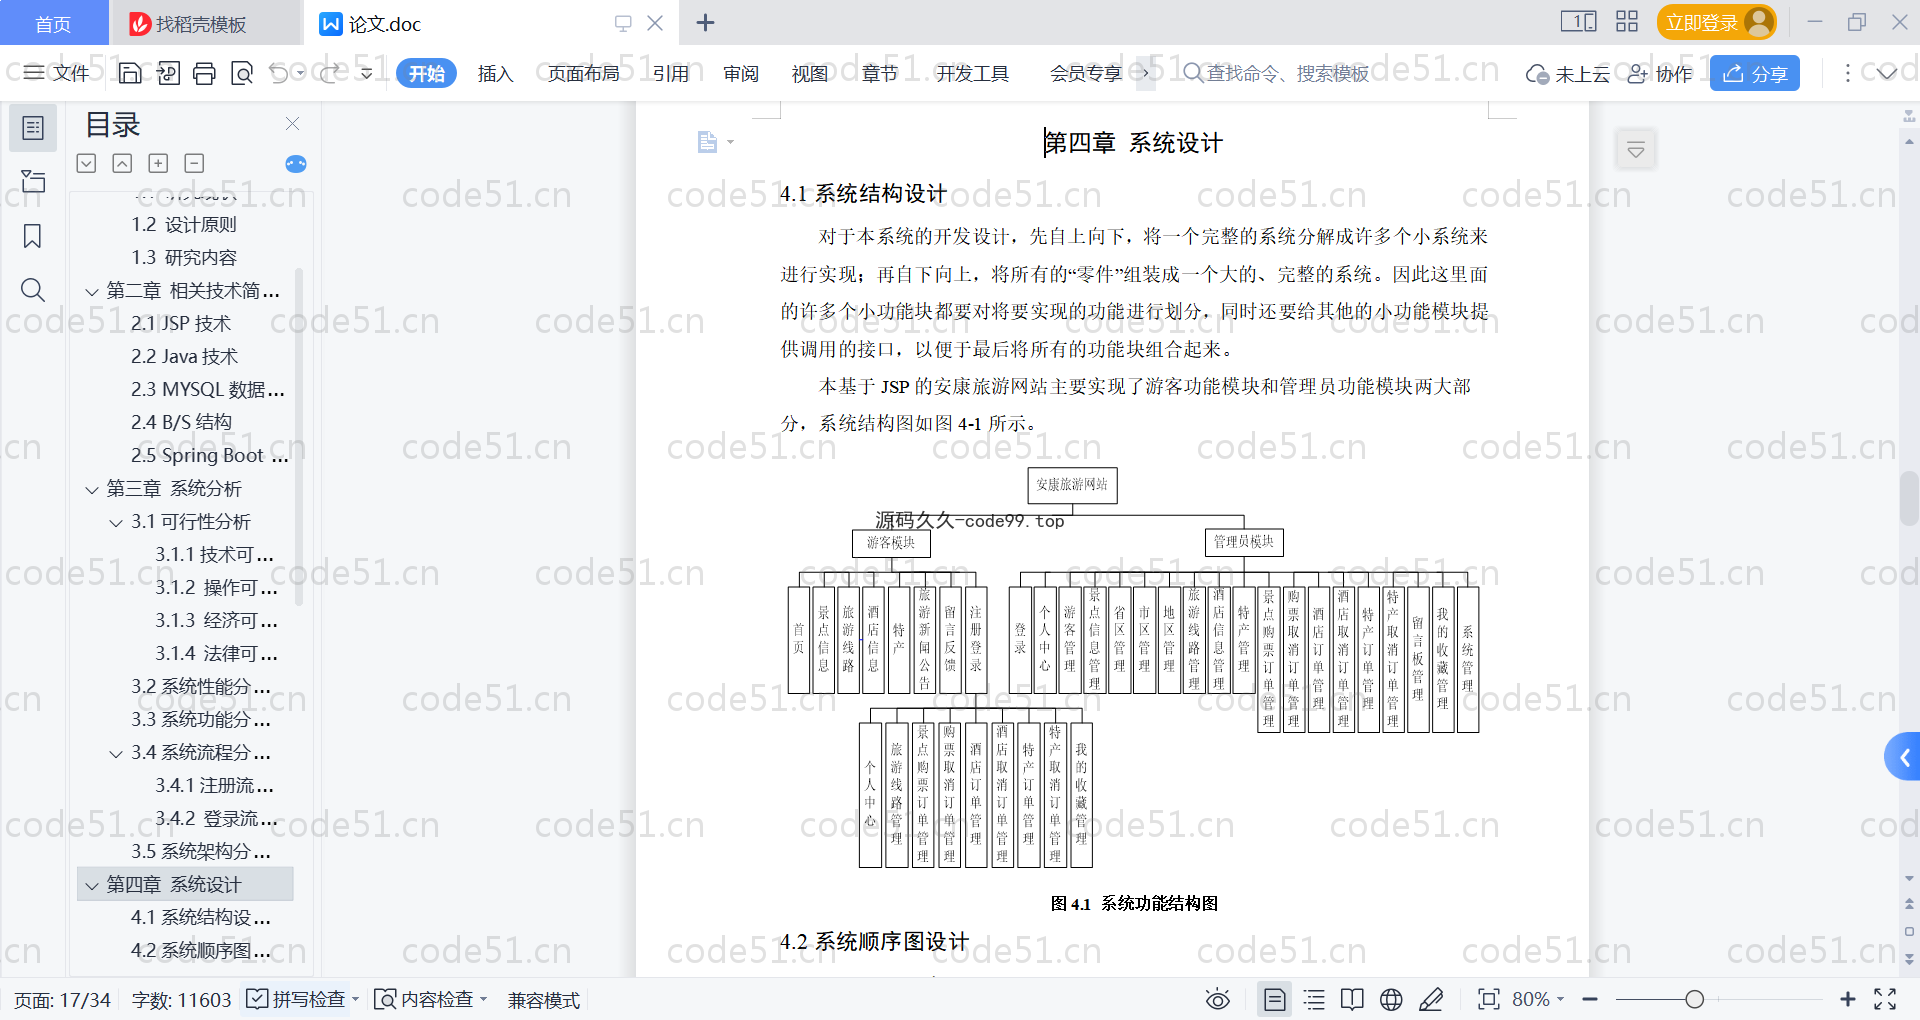Screen dimensions: 1920x1020
Task: Open 引用 ribbon tab
Action: coord(671,73)
